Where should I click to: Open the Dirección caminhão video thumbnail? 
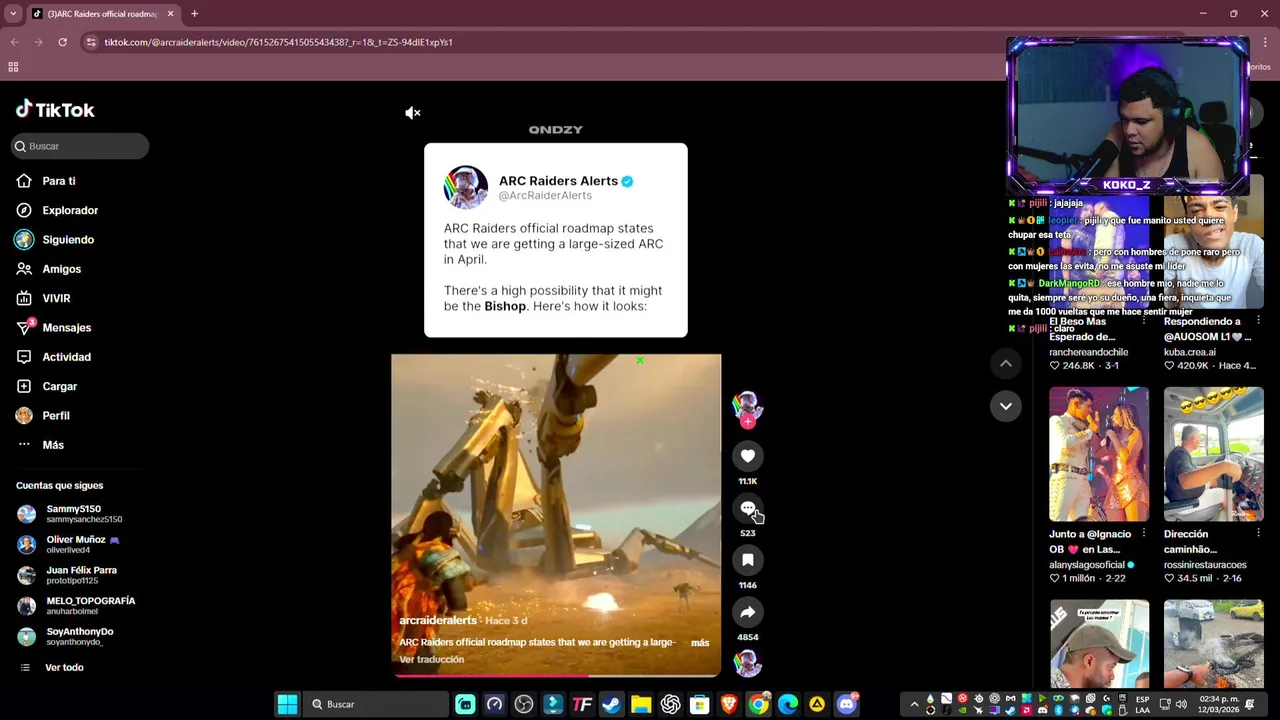(1214, 455)
